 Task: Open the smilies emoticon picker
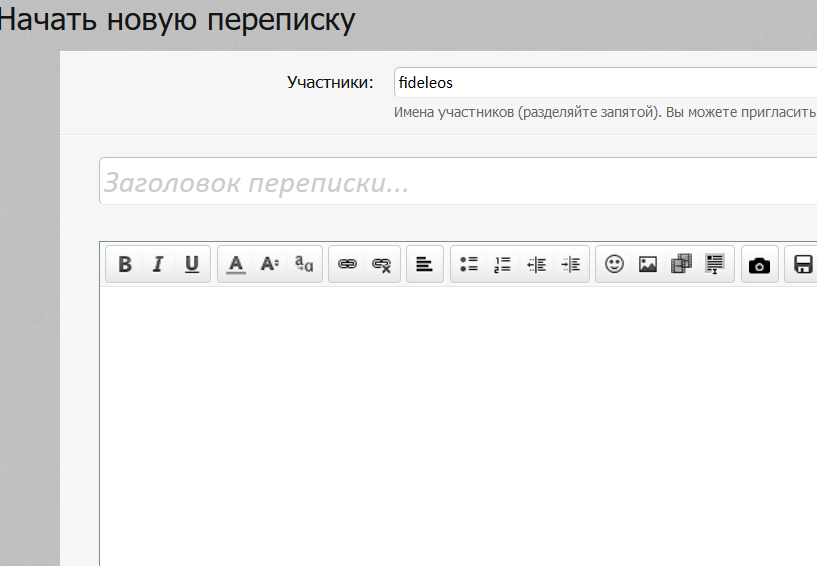coord(614,264)
